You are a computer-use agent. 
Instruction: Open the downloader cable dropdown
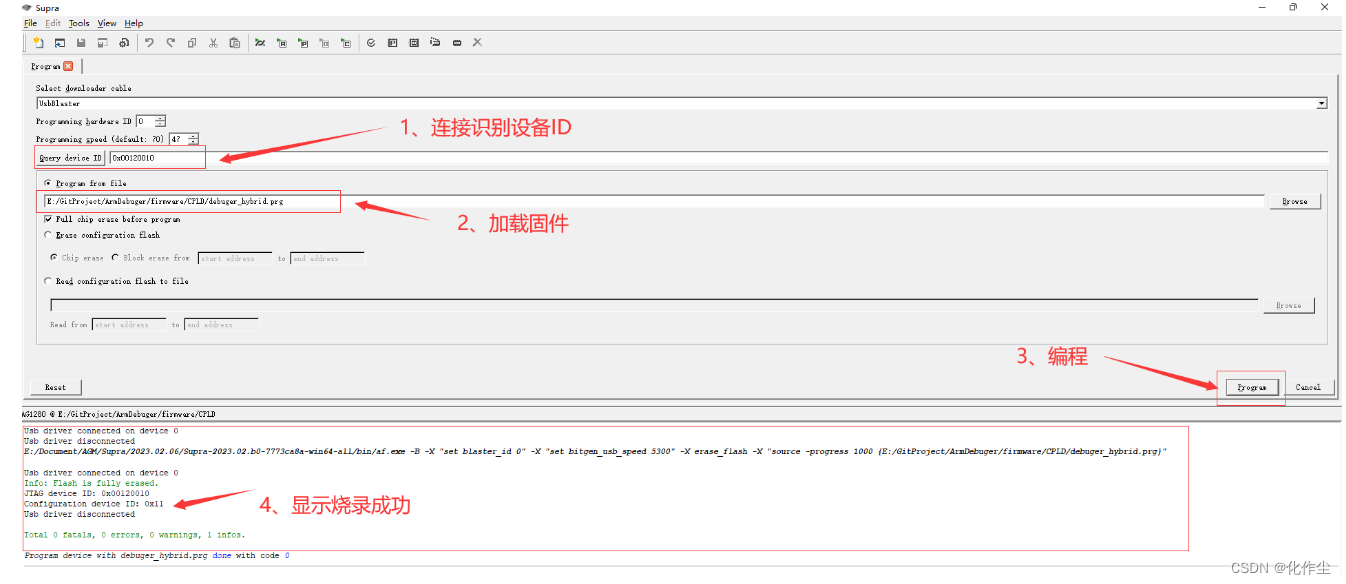tap(1322, 103)
